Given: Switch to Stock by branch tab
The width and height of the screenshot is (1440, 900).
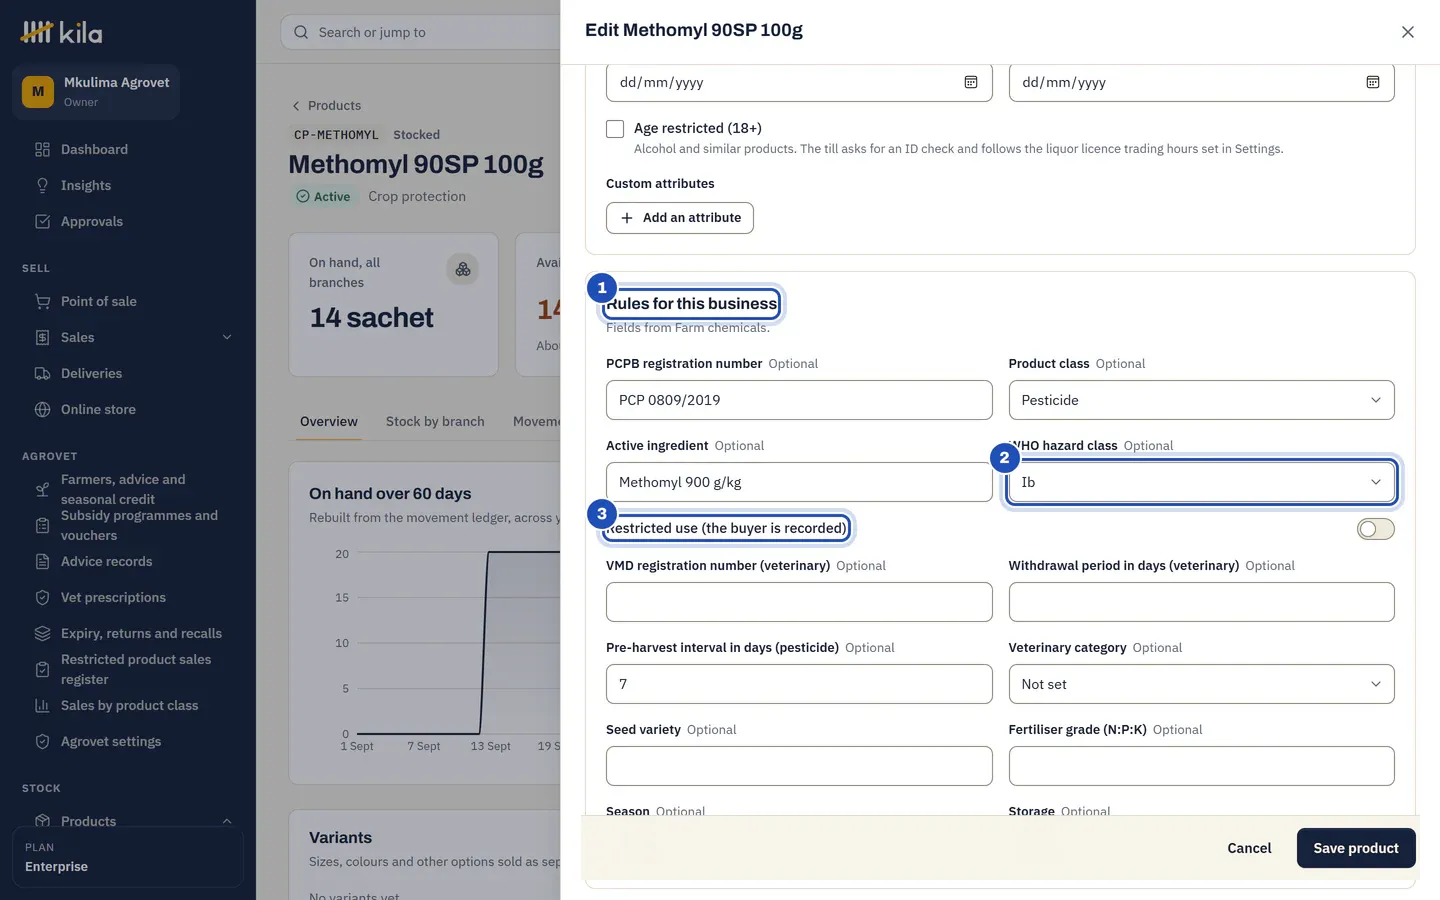Looking at the screenshot, I should [435, 421].
